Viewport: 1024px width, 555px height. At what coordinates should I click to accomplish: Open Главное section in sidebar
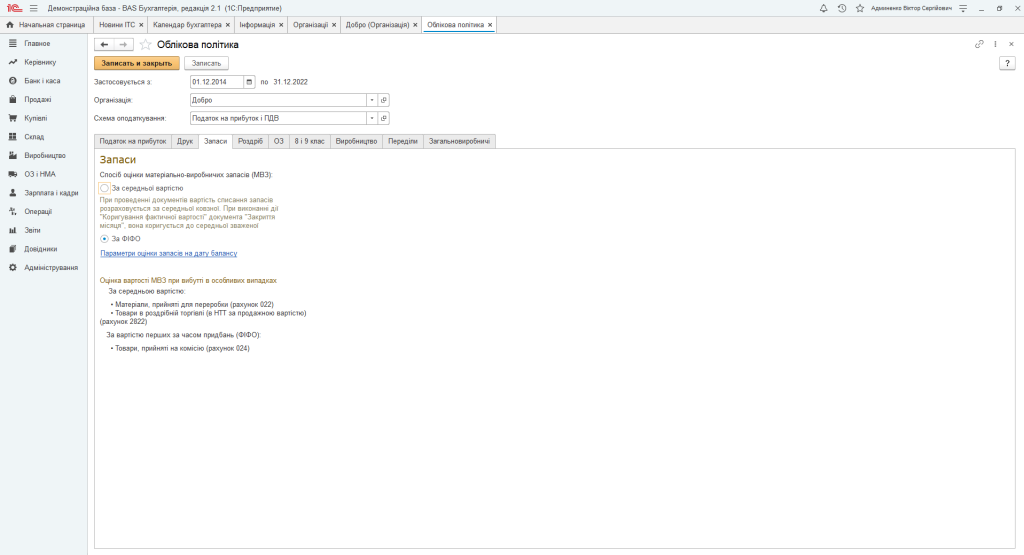[37, 43]
